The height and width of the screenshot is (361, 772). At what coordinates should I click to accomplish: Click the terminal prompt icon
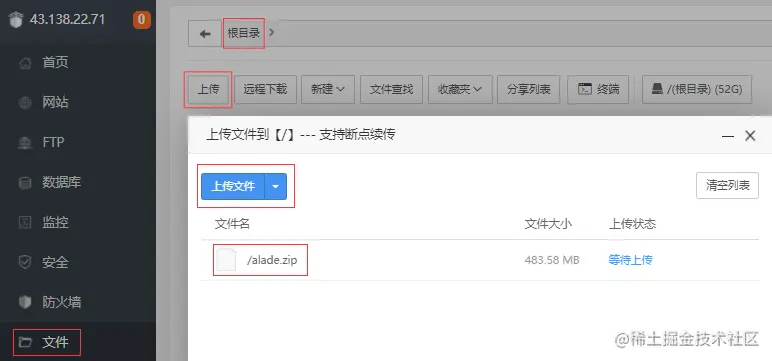[585, 89]
